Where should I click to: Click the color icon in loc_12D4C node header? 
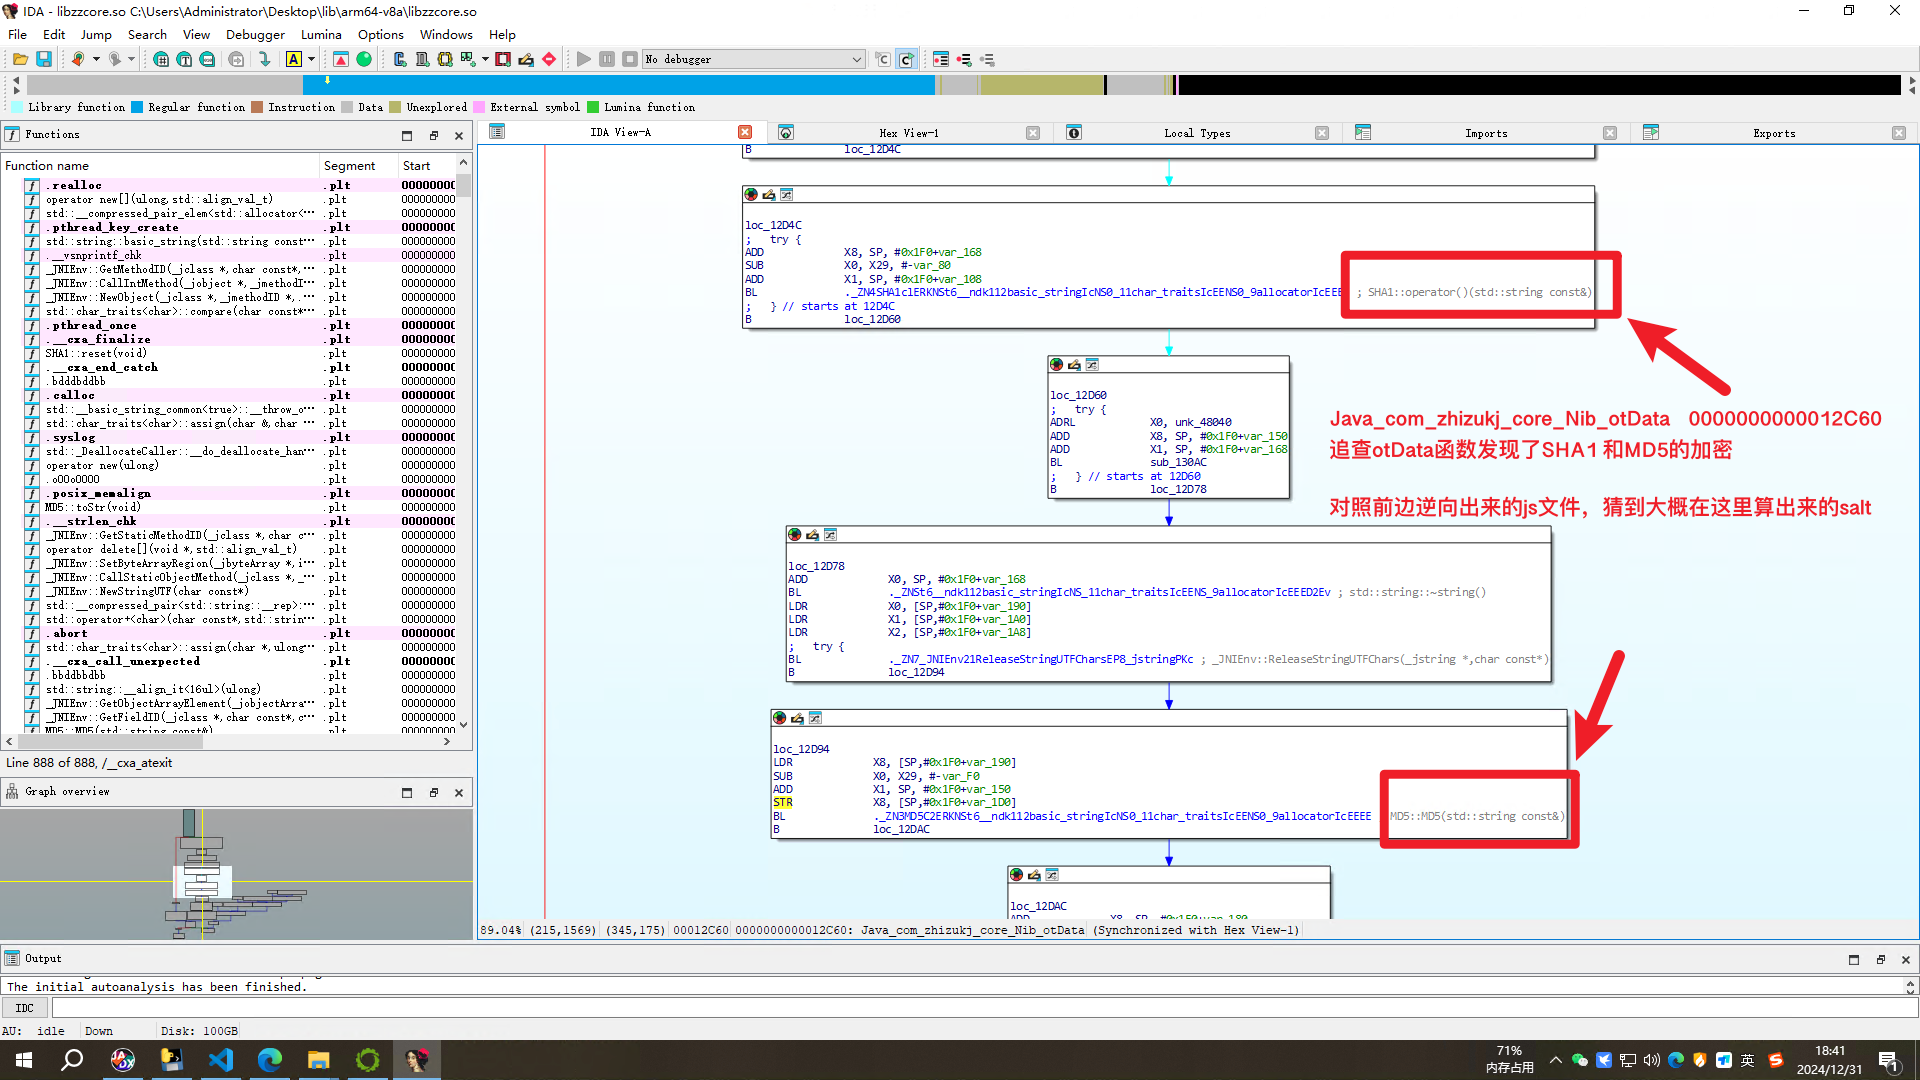(751, 195)
